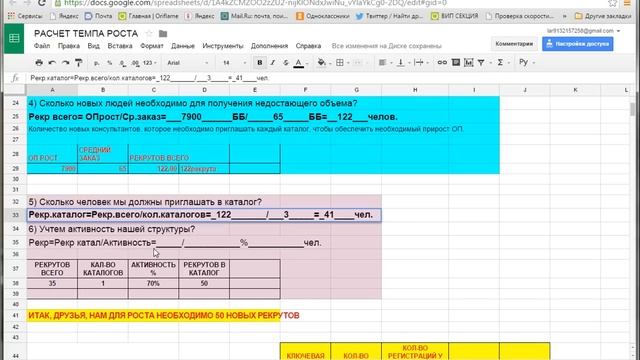
Task: Open the Данные menu
Action: click(183, 46)
